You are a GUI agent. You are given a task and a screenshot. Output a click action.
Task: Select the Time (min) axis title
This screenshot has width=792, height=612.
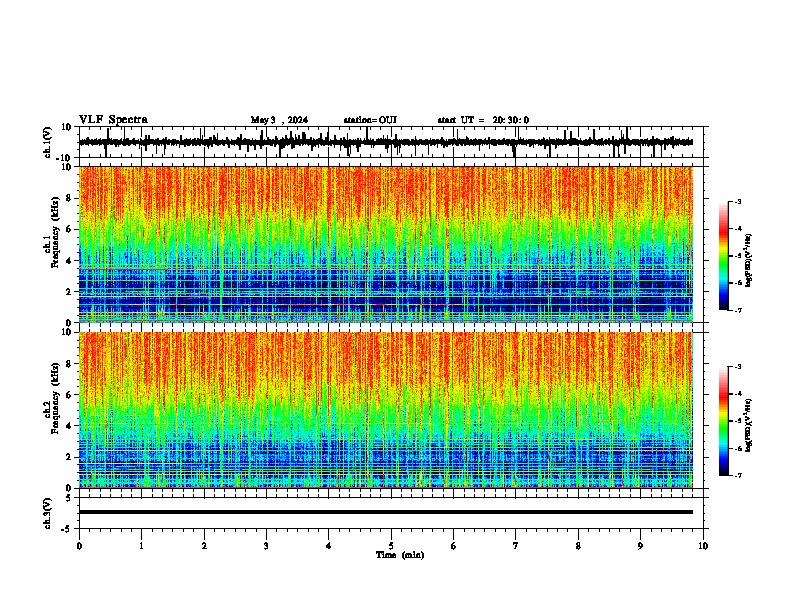(x=400, y=555)
